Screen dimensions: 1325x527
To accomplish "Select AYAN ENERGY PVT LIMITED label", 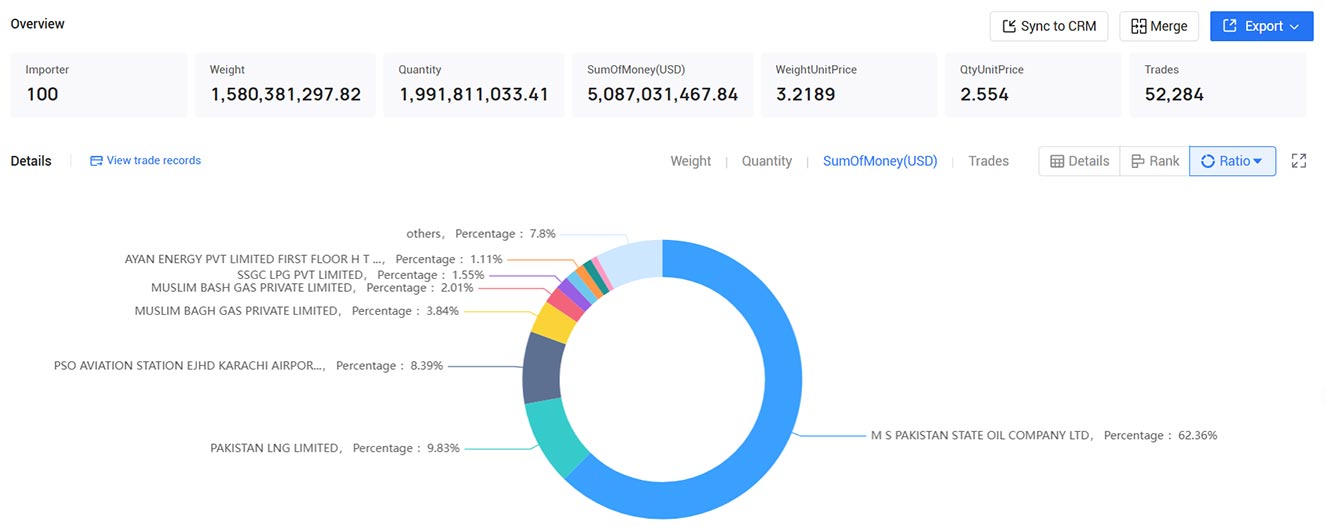I will pos(314,259).
